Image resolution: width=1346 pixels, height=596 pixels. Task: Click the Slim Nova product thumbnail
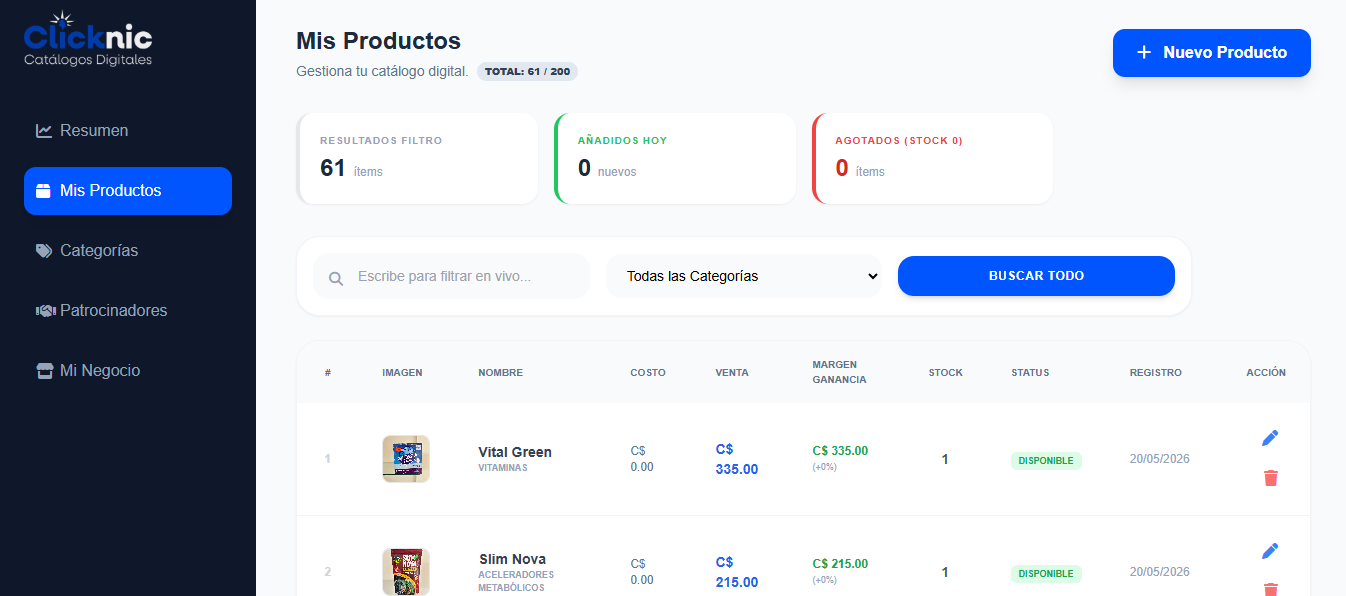[x=406, y=572]
